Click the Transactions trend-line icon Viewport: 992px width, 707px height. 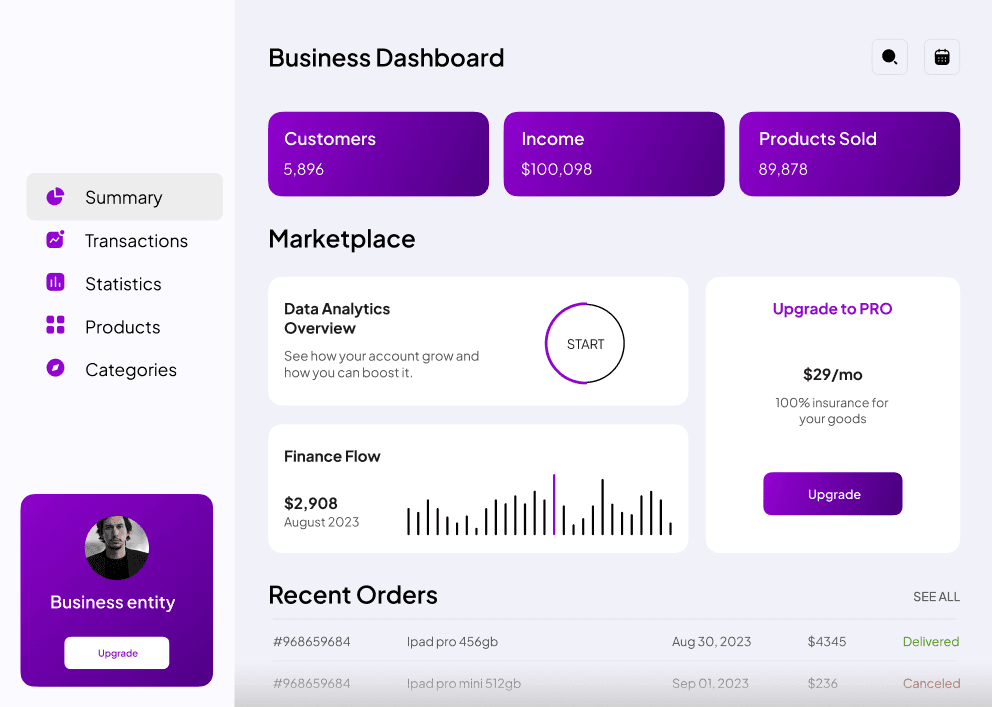[x=55, y=240]
